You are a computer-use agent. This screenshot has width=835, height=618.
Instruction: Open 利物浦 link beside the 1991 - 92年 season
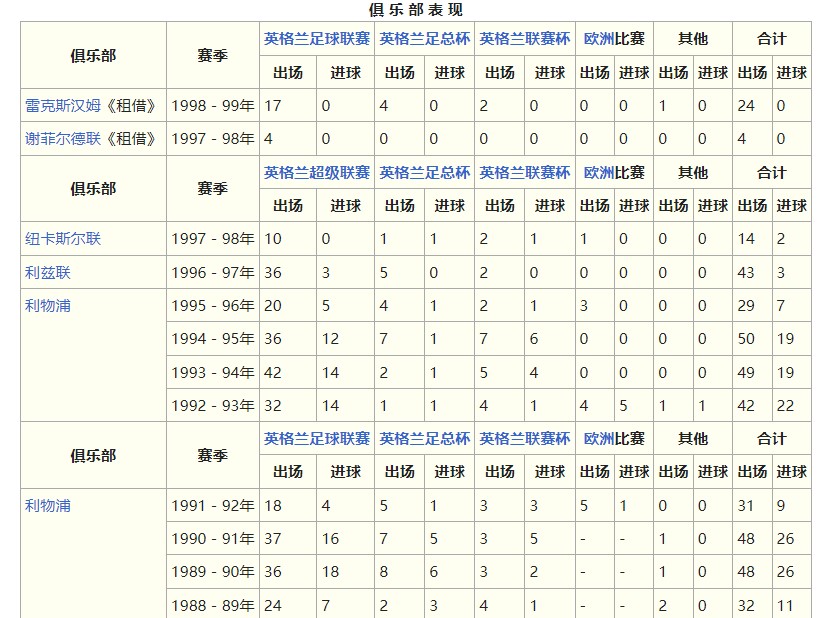click(x=48, y=506)
